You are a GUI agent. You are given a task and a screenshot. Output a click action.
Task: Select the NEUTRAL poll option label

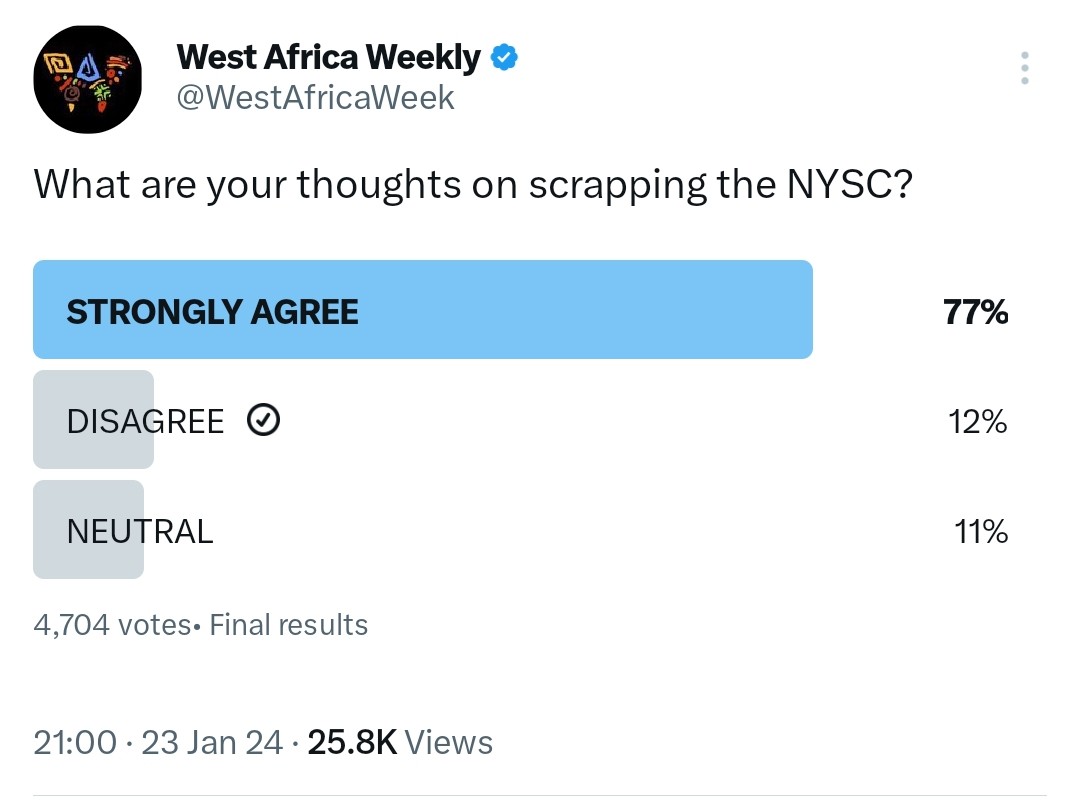point(140,531)
